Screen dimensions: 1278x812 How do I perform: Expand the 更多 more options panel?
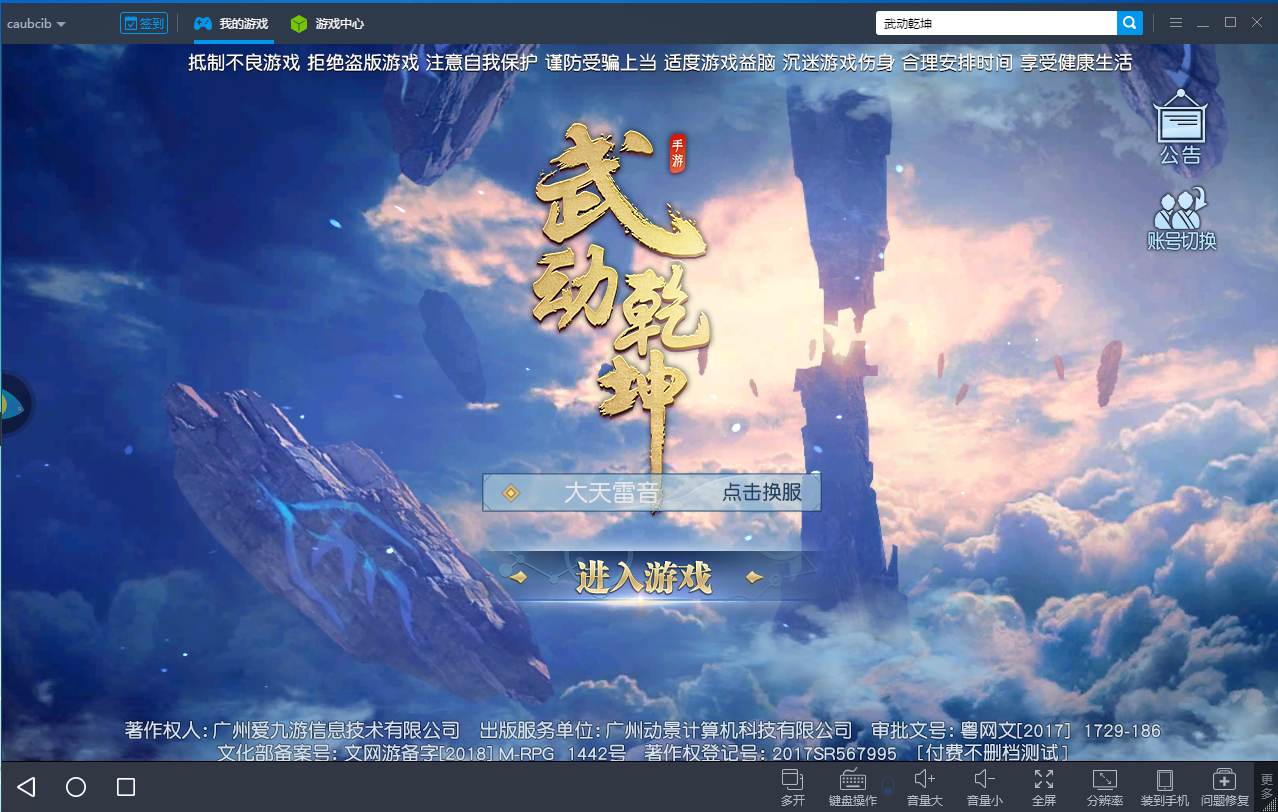1266,787
